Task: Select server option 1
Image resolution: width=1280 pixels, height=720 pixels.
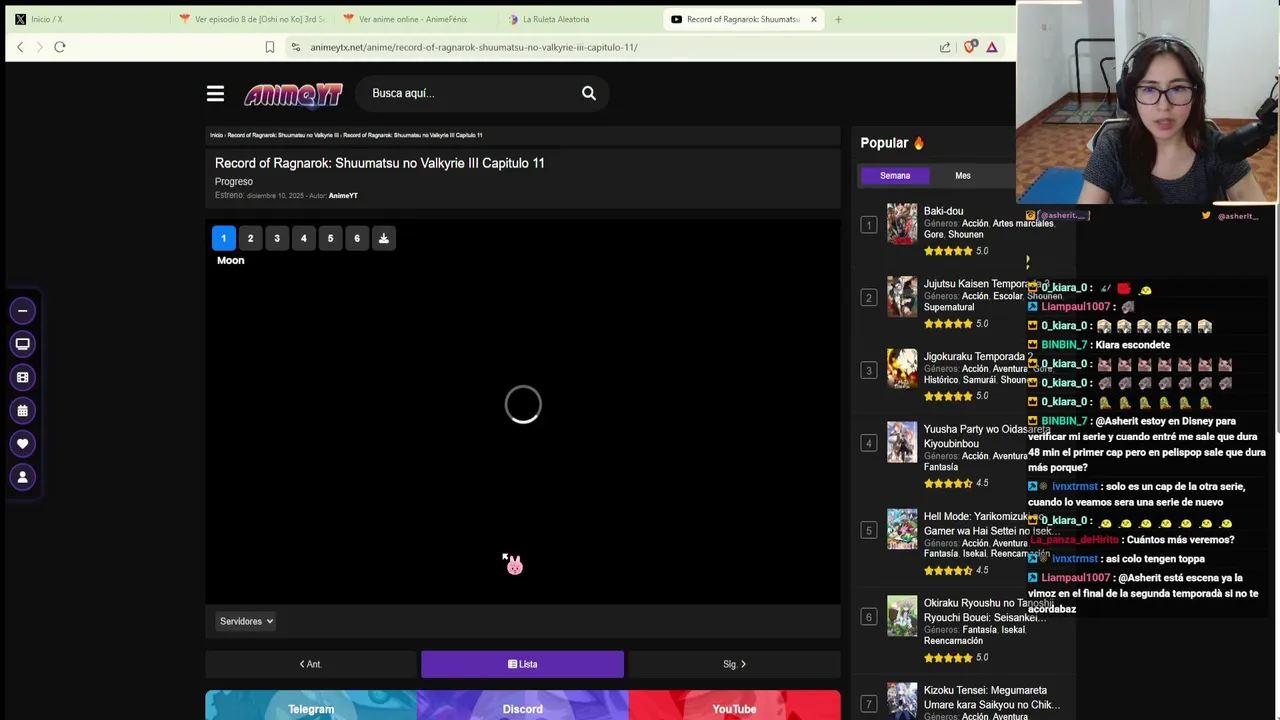Action: [224, 238]
